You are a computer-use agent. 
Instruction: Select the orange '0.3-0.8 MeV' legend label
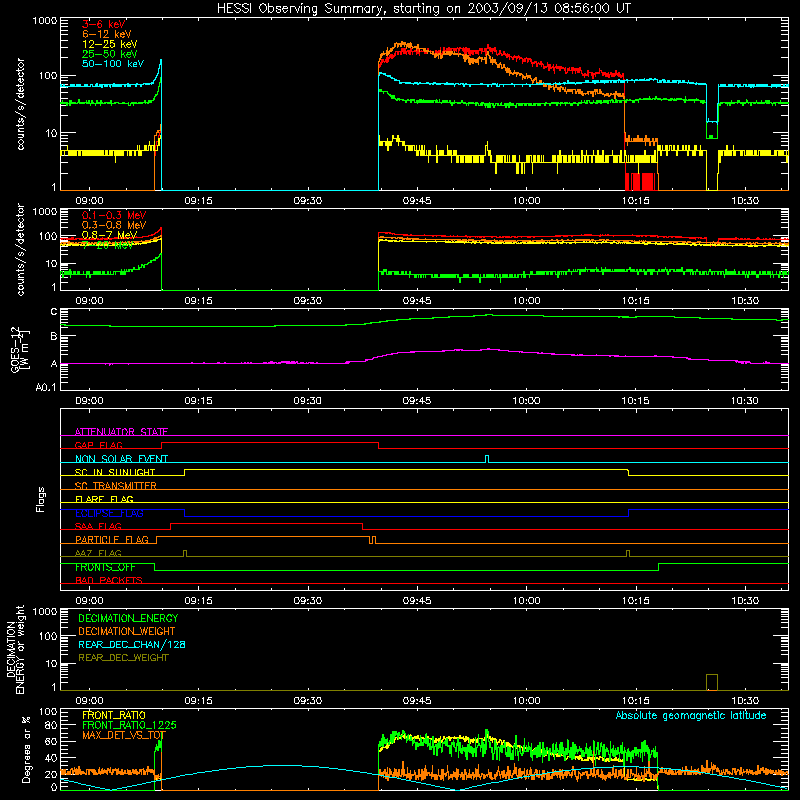(x=114, y=225)
